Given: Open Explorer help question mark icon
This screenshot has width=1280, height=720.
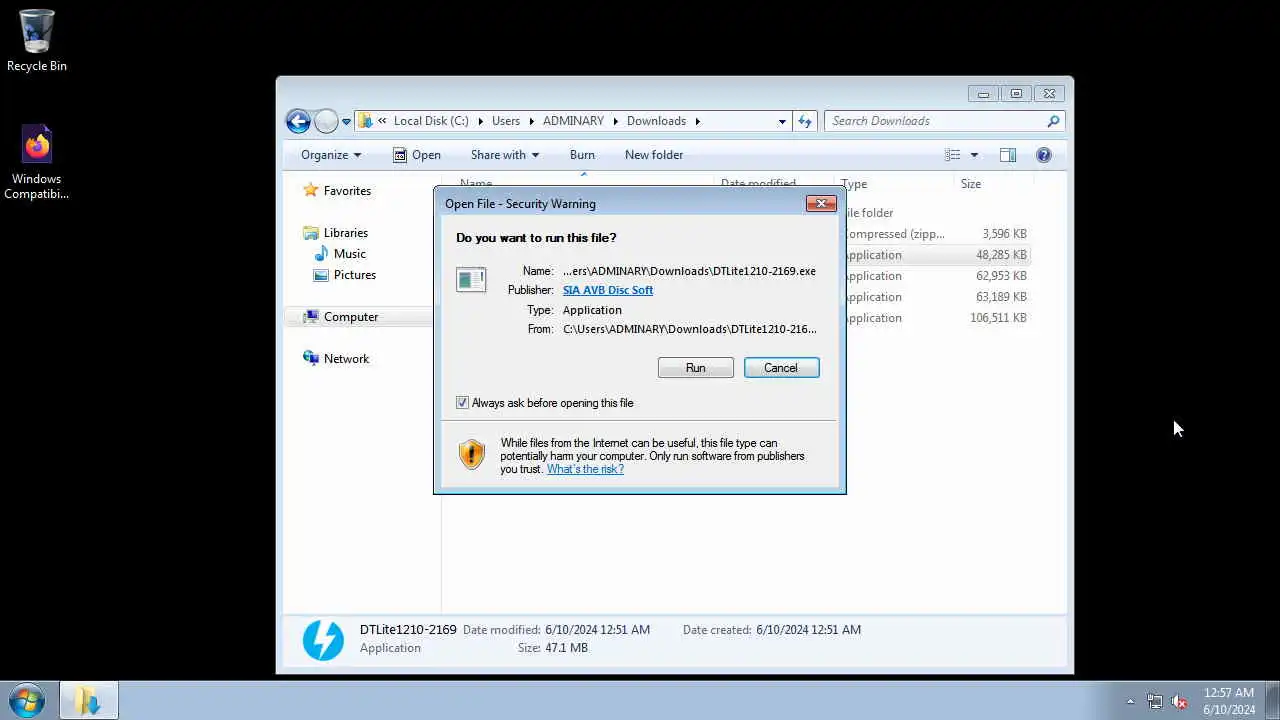Looking at the screenshot, I should [1044, 155].
